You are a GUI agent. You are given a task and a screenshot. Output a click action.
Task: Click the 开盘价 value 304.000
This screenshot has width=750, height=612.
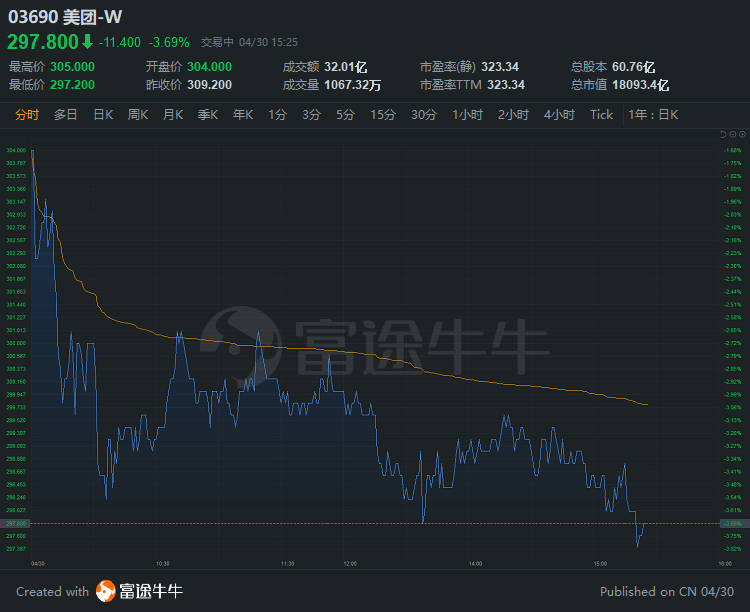click(210, 67)
